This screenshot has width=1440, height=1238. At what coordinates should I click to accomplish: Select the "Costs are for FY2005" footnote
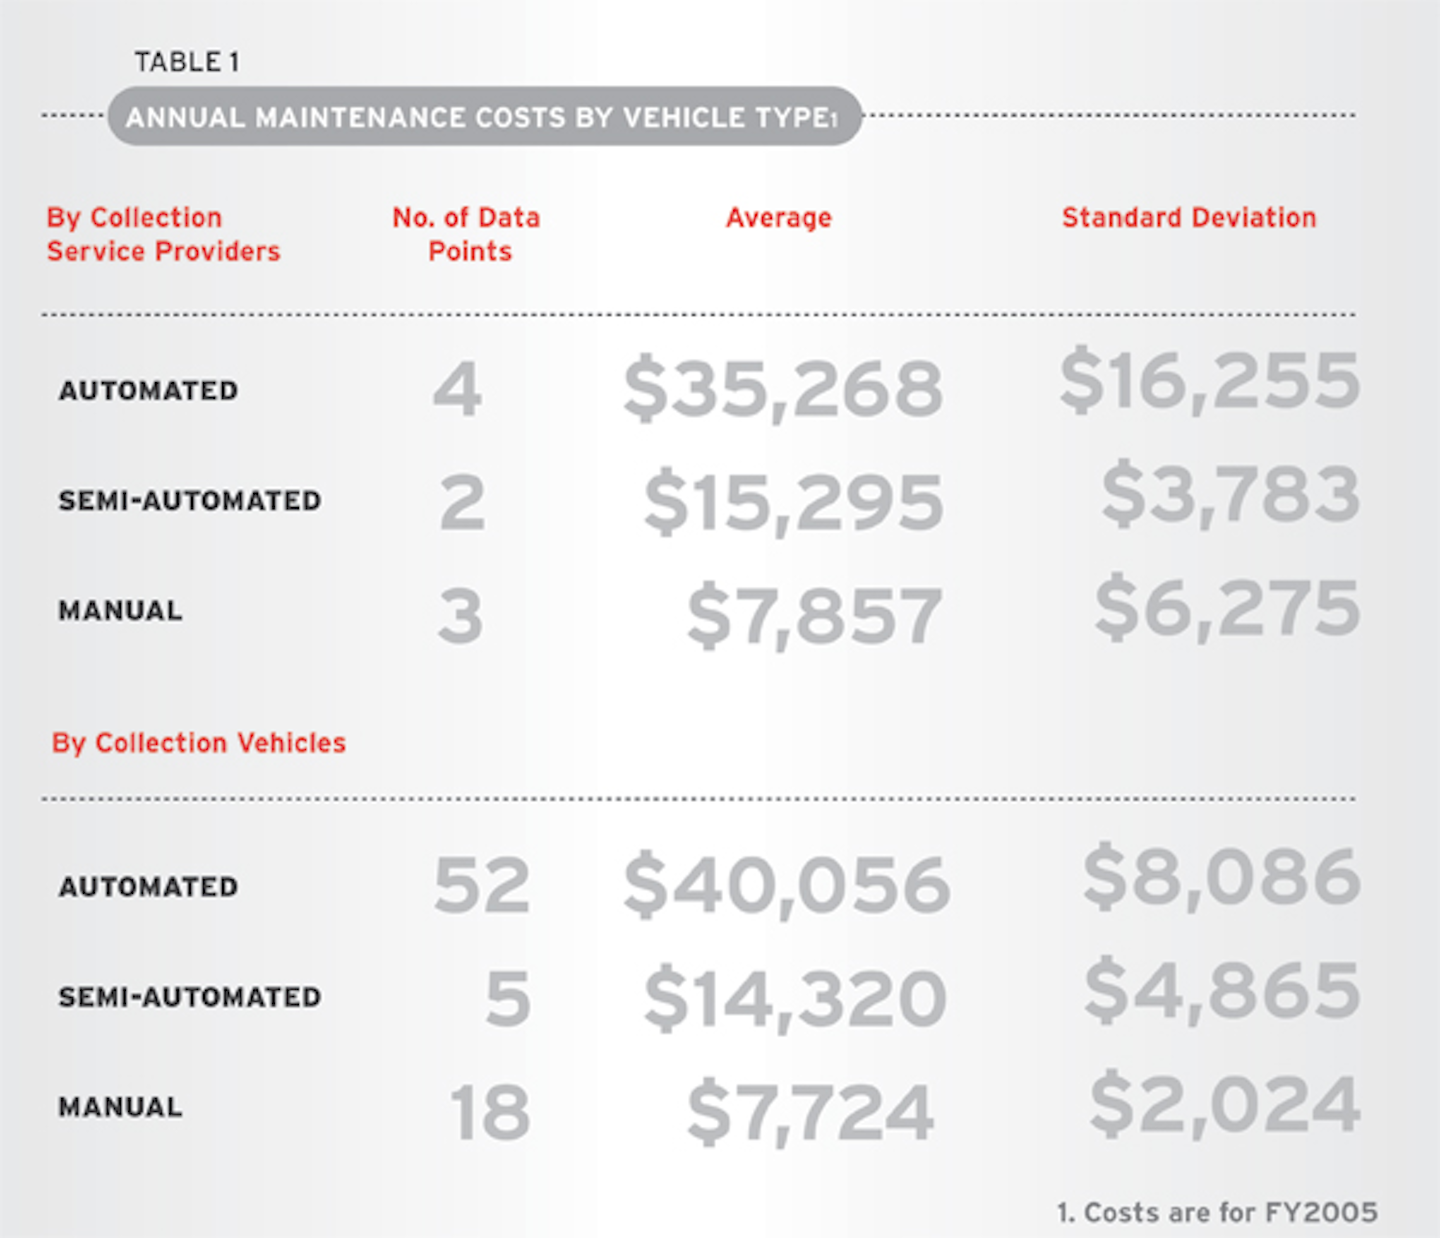1217,1213
